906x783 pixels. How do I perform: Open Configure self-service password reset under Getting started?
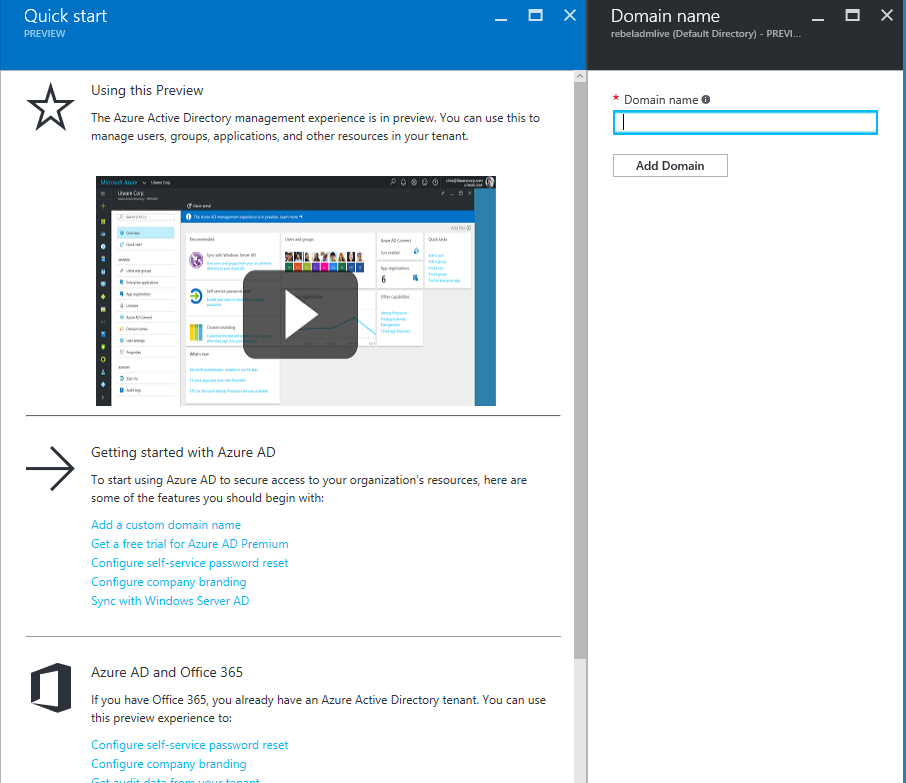[190, 563]
